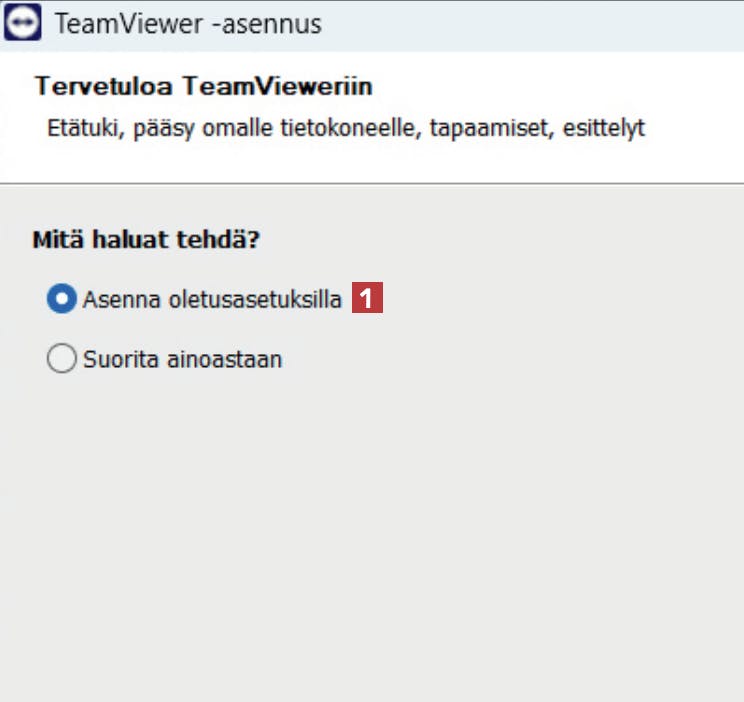Viewport: 744px width, 702px height.
Task: Choose the 'Suorita ainoastaan' radio option
Action: pos(62,358)
